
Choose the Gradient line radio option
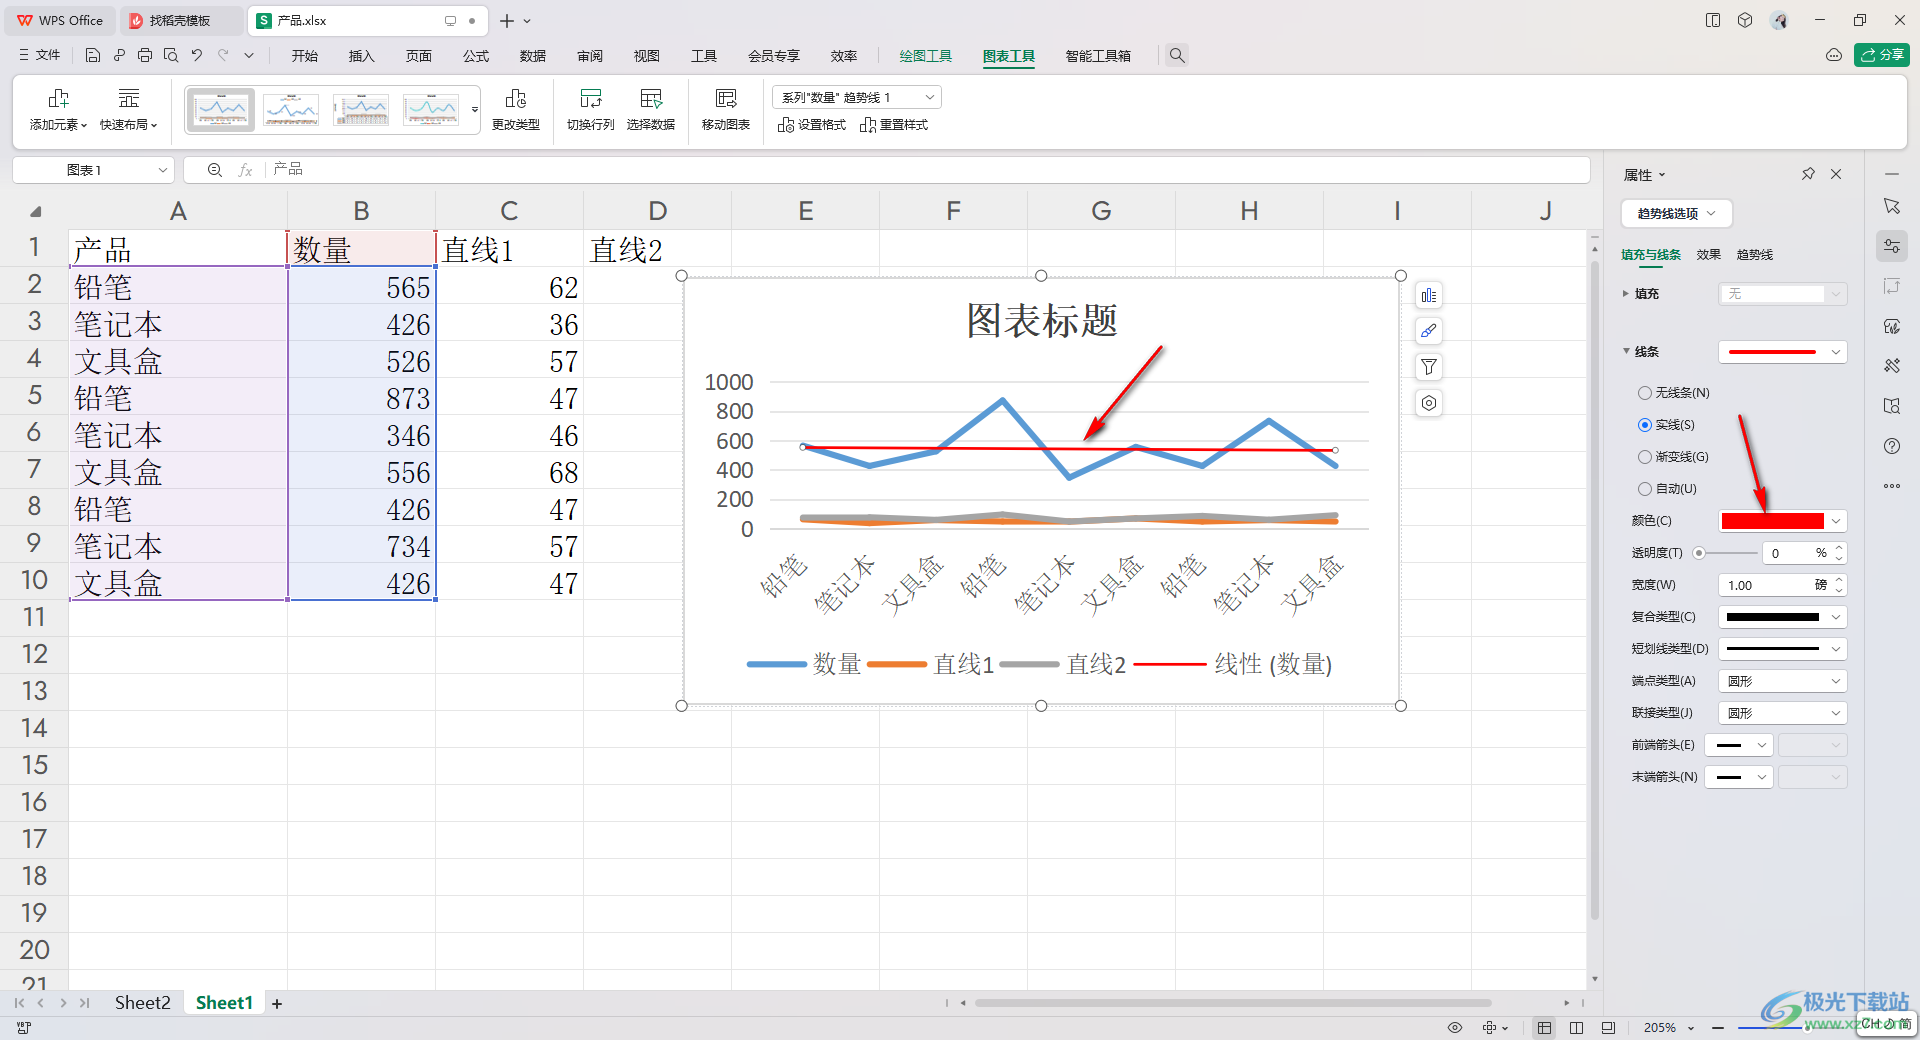(1645, 457)
